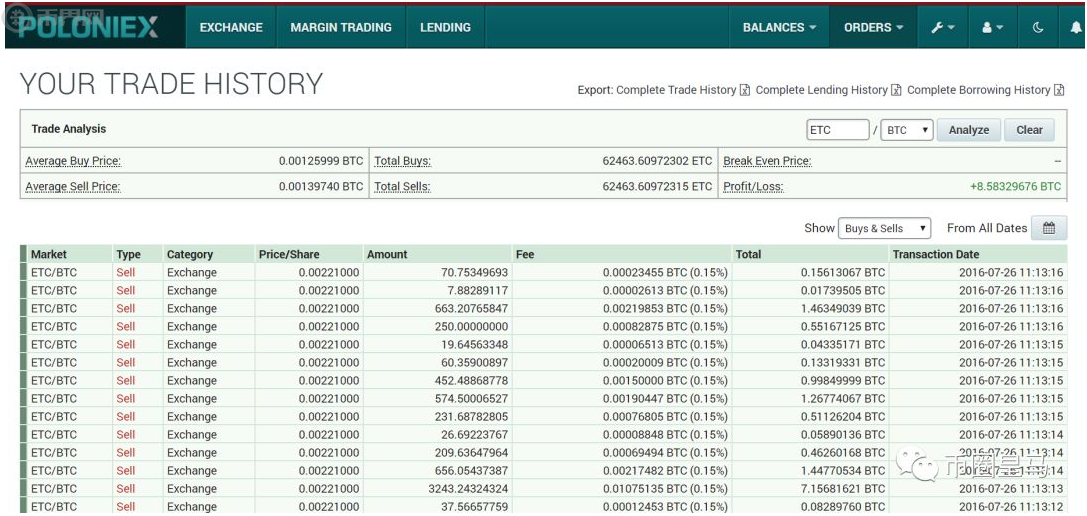The height and width of the screenshot is (516, 1087).
Task: Open the user account menu
Action: tap(992, 27)
